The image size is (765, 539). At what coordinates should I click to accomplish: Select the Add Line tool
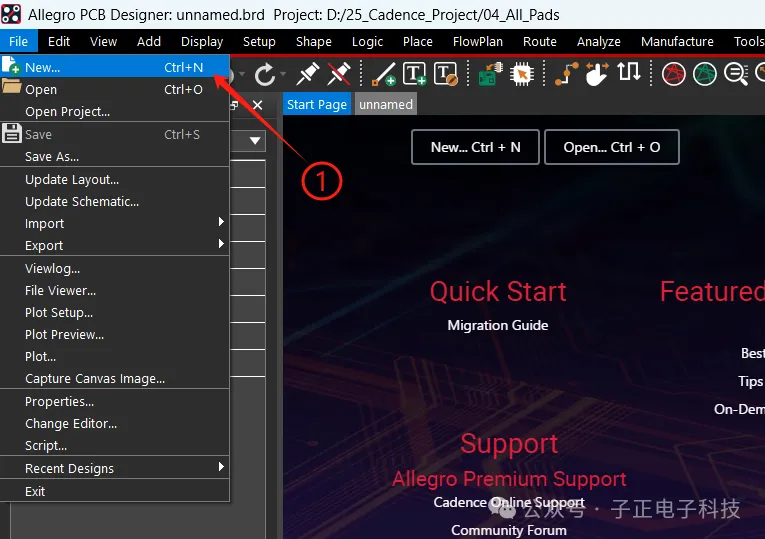point(383,74)
